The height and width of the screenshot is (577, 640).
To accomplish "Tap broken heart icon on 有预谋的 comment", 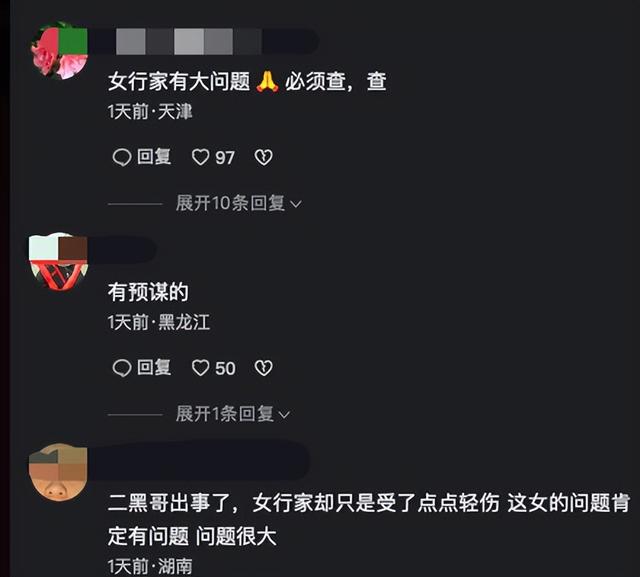I will (264, 368).
